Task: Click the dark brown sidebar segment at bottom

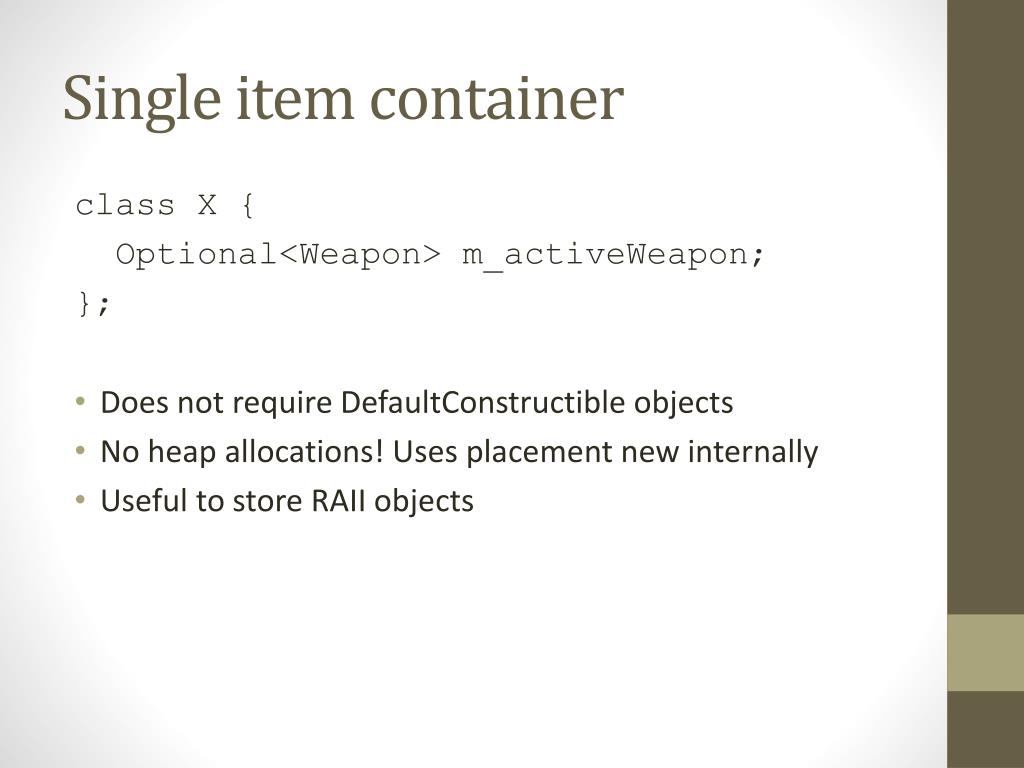Action: [x=985, y=729]
